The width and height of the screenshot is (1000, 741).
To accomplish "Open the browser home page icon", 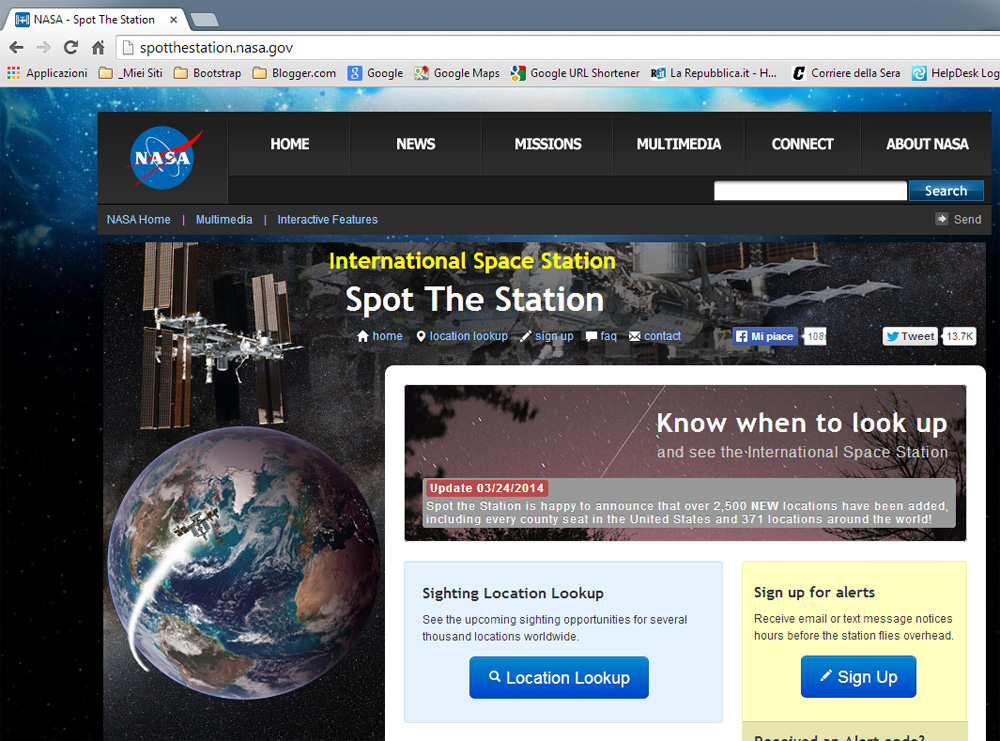I will tap(98, 47).
